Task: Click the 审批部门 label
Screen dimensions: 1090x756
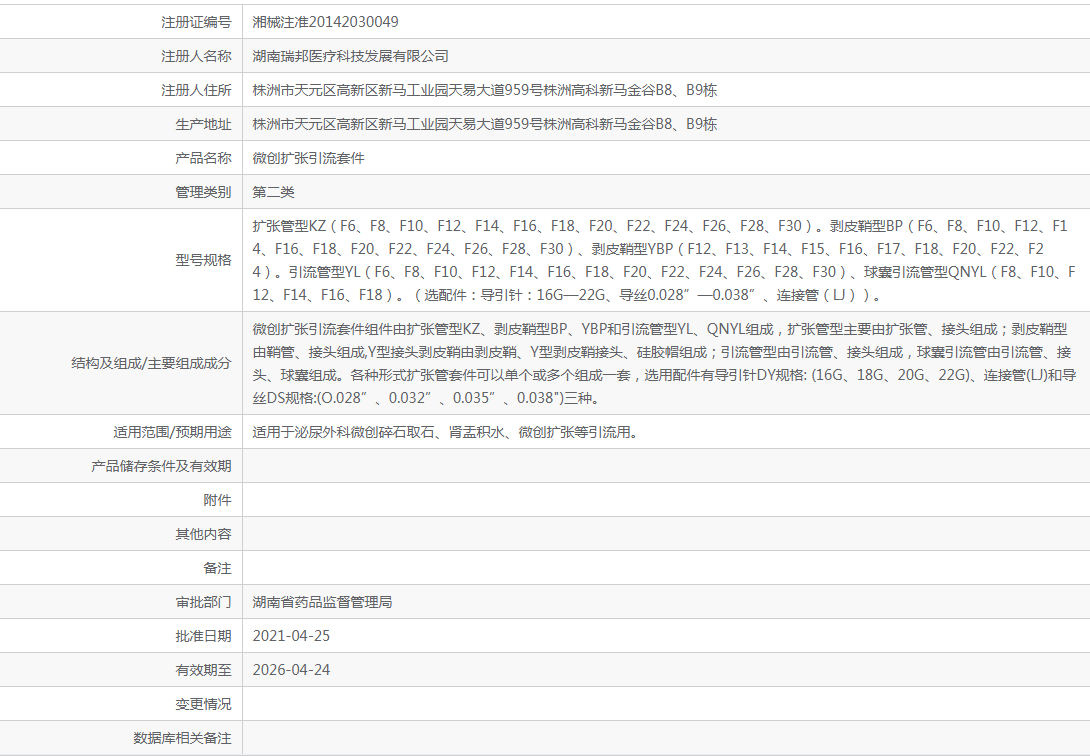Action: coord(203,602)
